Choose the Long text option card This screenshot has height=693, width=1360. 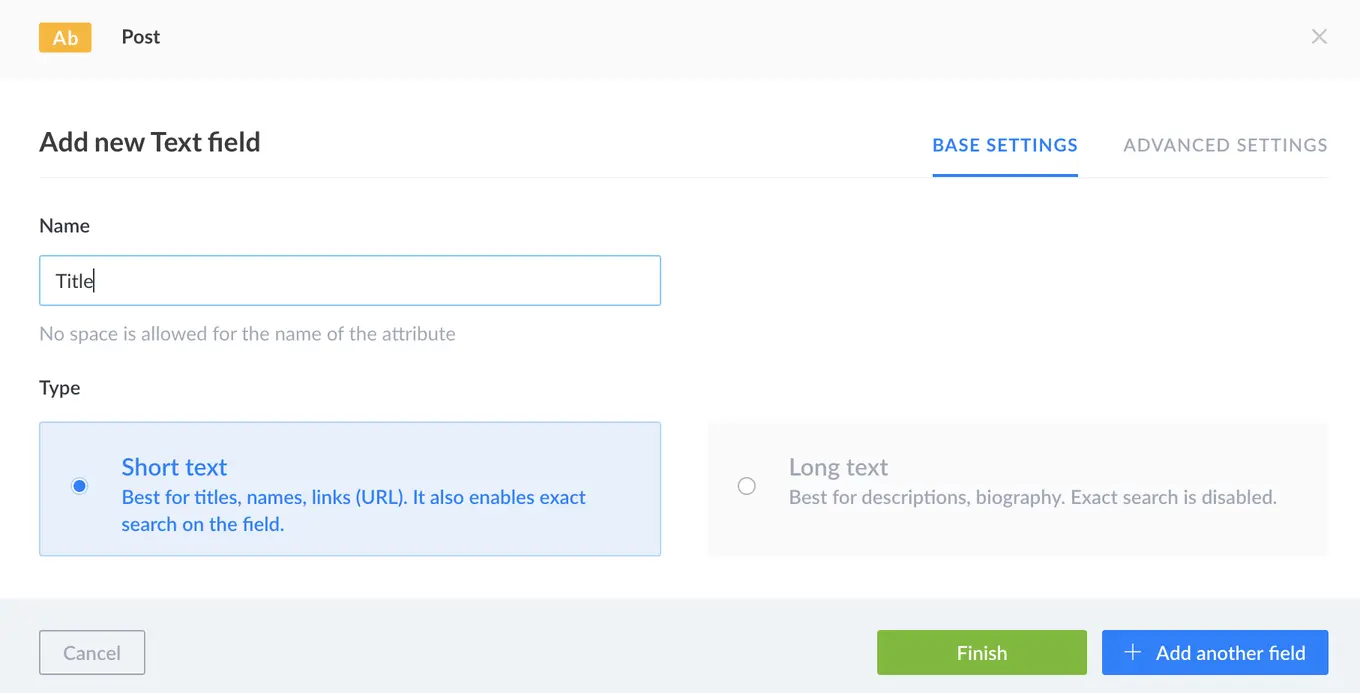[1017, 489]
